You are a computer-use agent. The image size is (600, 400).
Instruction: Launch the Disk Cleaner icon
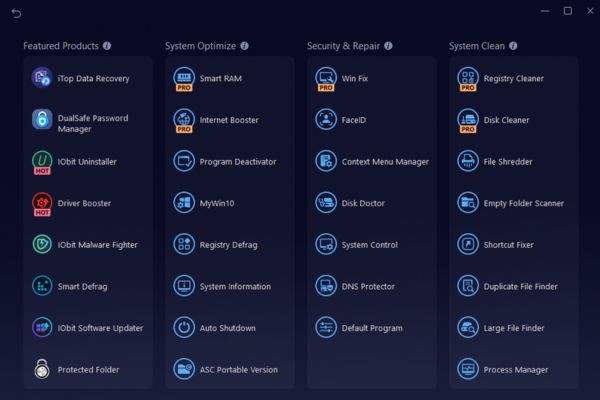click(x=468, y=120)
